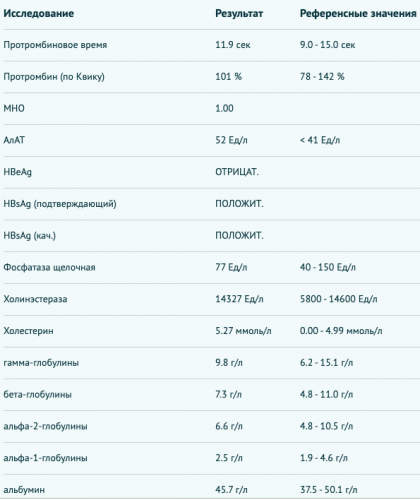Select the Фосфатаза щелочная row label
Viewport: 420px width, 500px height.
(x=49, y=267)
